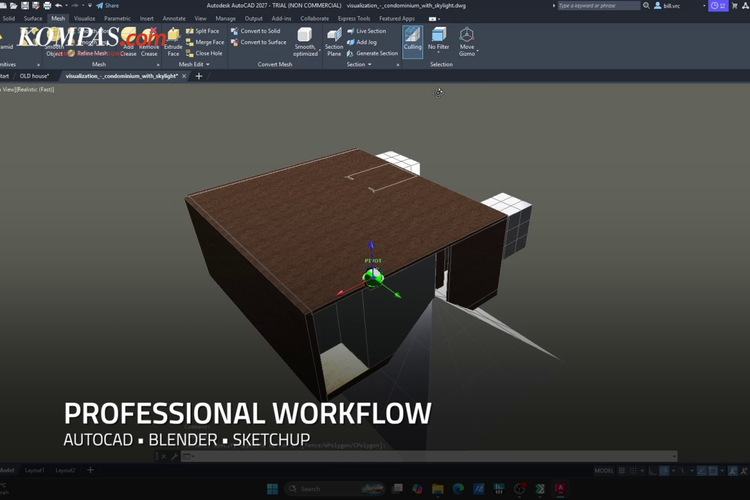Click the command line customize wrench icon

[175, 456]
